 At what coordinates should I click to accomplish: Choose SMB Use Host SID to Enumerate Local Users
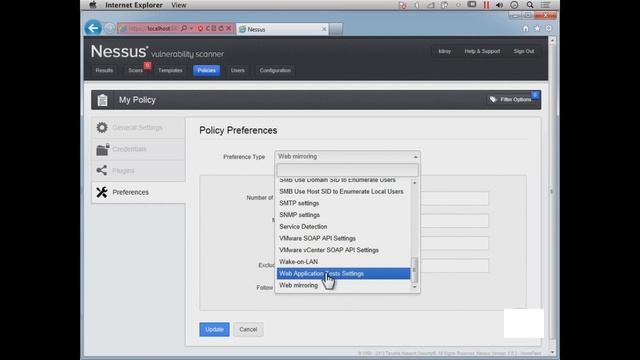pos(343,191)
